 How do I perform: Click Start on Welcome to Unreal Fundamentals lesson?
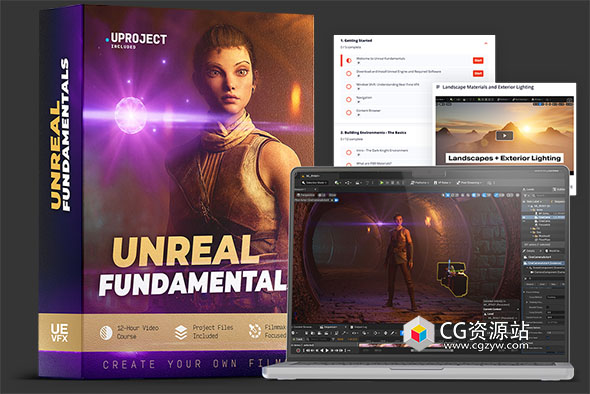point(478,61)
